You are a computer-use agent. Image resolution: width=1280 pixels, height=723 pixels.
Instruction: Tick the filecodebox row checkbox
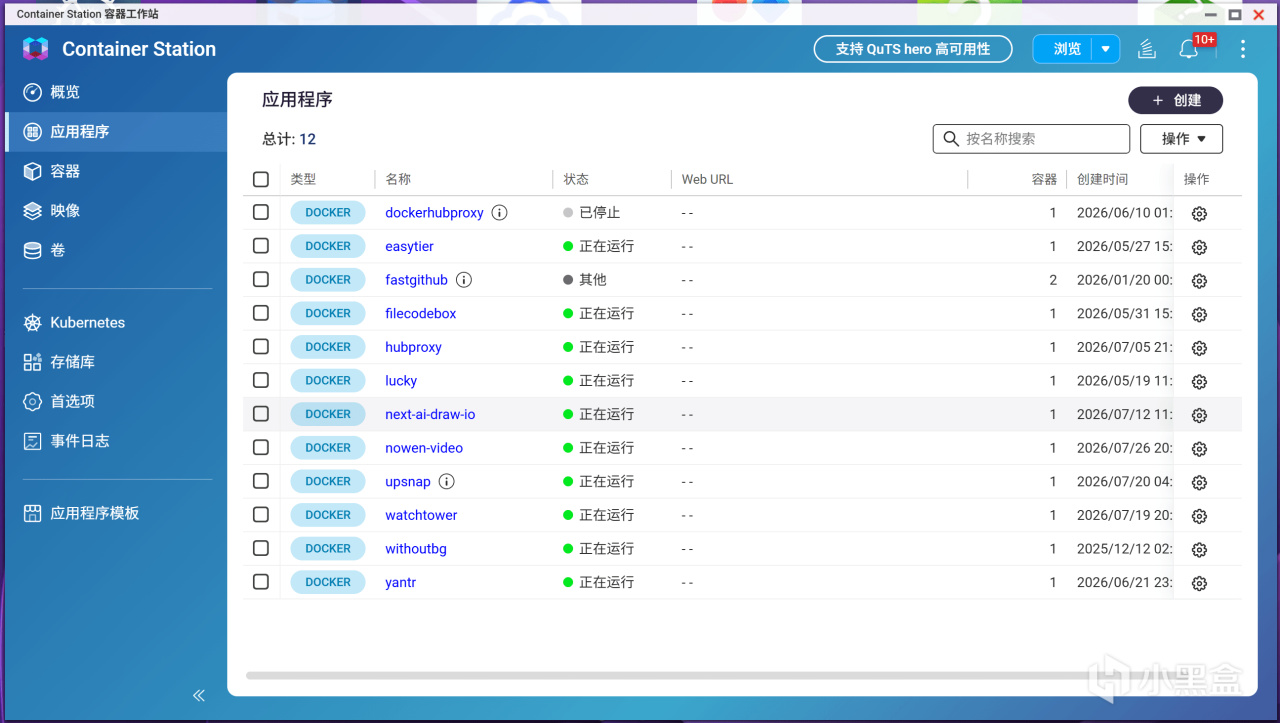click(x=261, y=313)
